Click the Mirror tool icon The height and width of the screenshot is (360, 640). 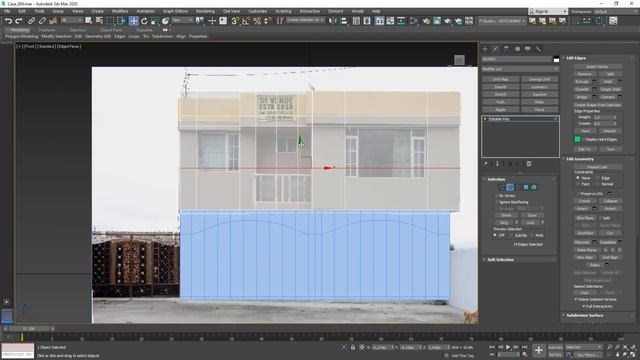[333, 21]
